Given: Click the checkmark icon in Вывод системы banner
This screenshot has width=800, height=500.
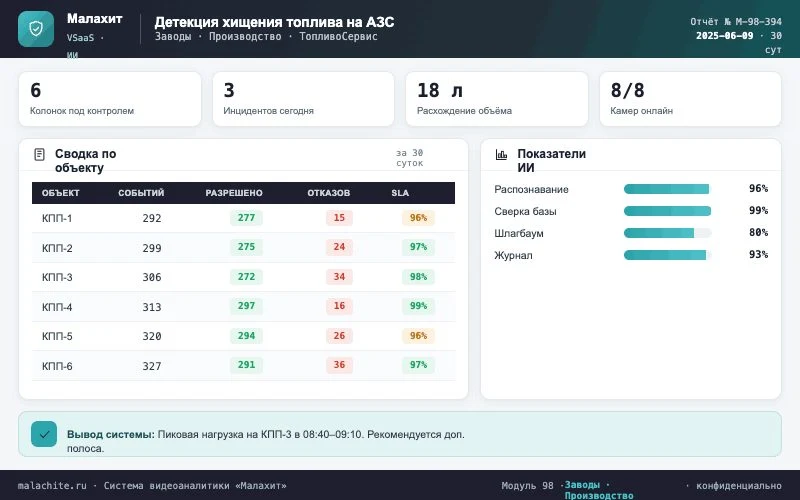Looking at the screenshot, I should coord(44,434).
